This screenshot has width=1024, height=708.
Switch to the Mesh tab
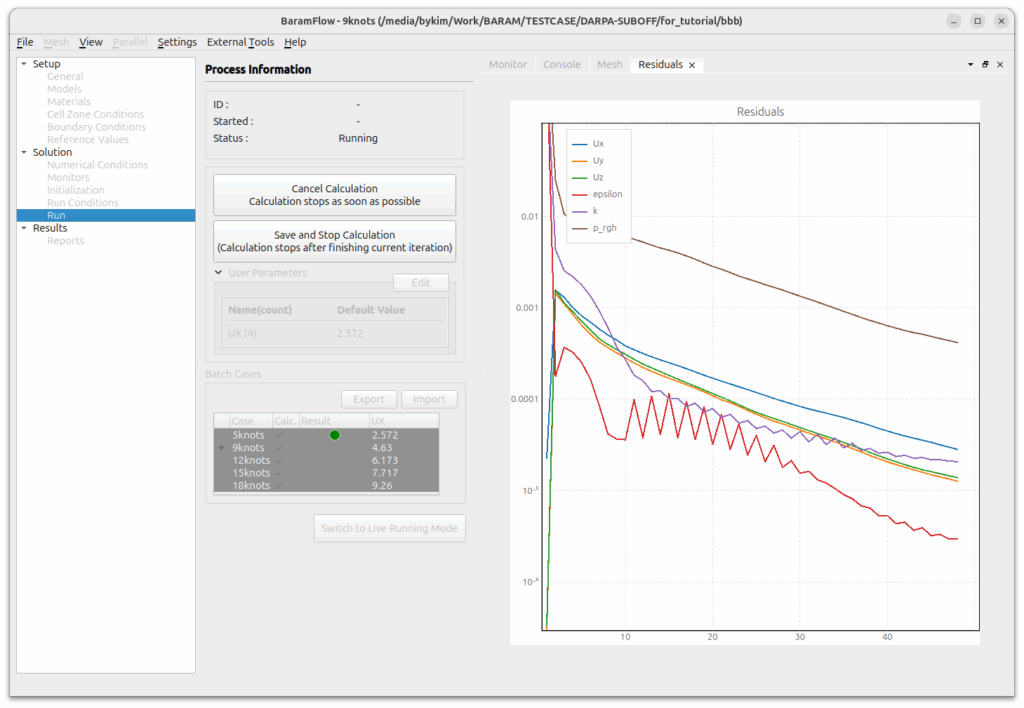click(x=609, y=65)
